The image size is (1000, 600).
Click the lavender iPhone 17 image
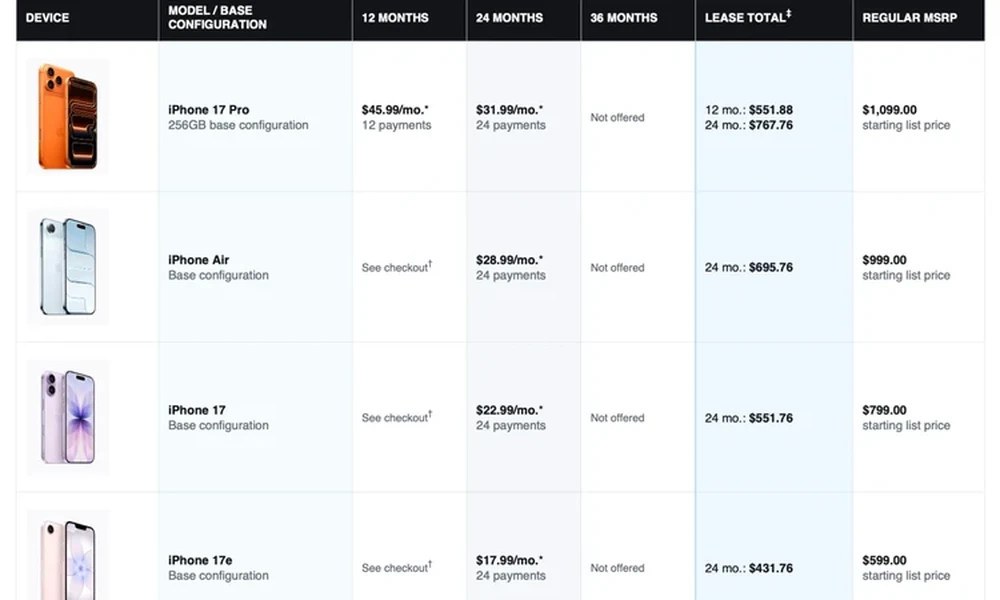(68, 417)
